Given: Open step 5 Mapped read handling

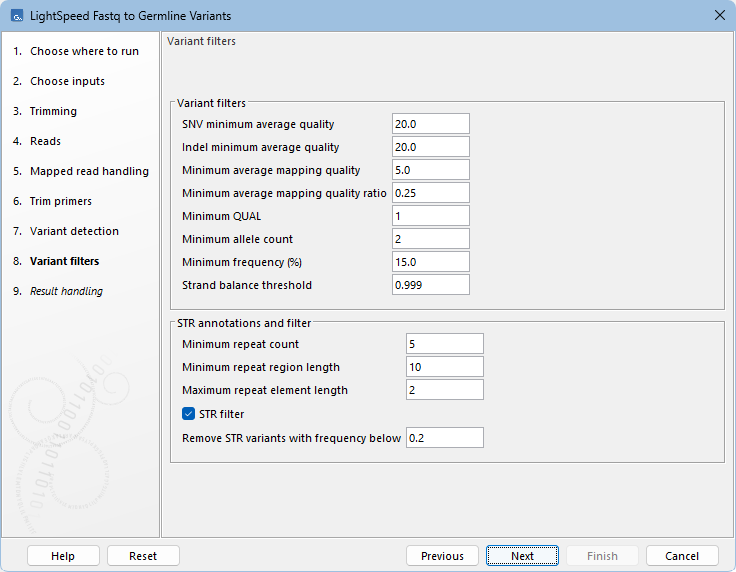Looking at the screenshot, I should (x=81, y=171).
